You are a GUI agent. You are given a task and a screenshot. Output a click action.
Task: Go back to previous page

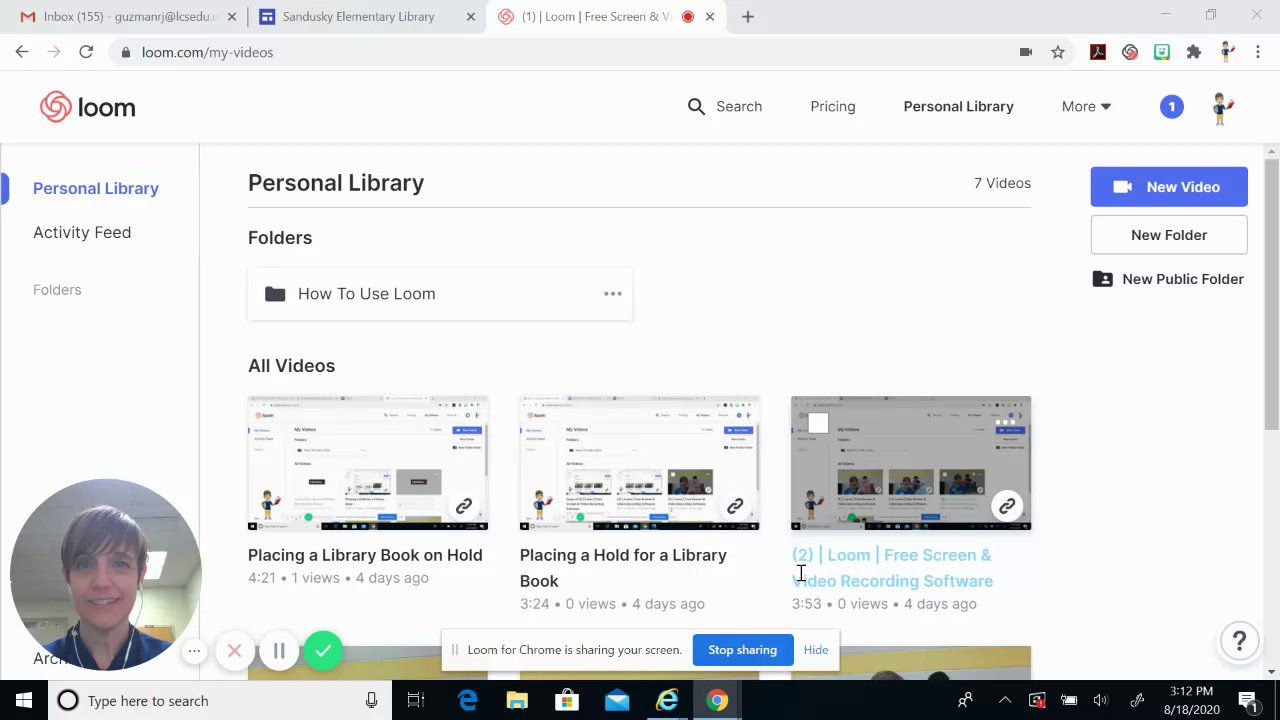(22, 52)
